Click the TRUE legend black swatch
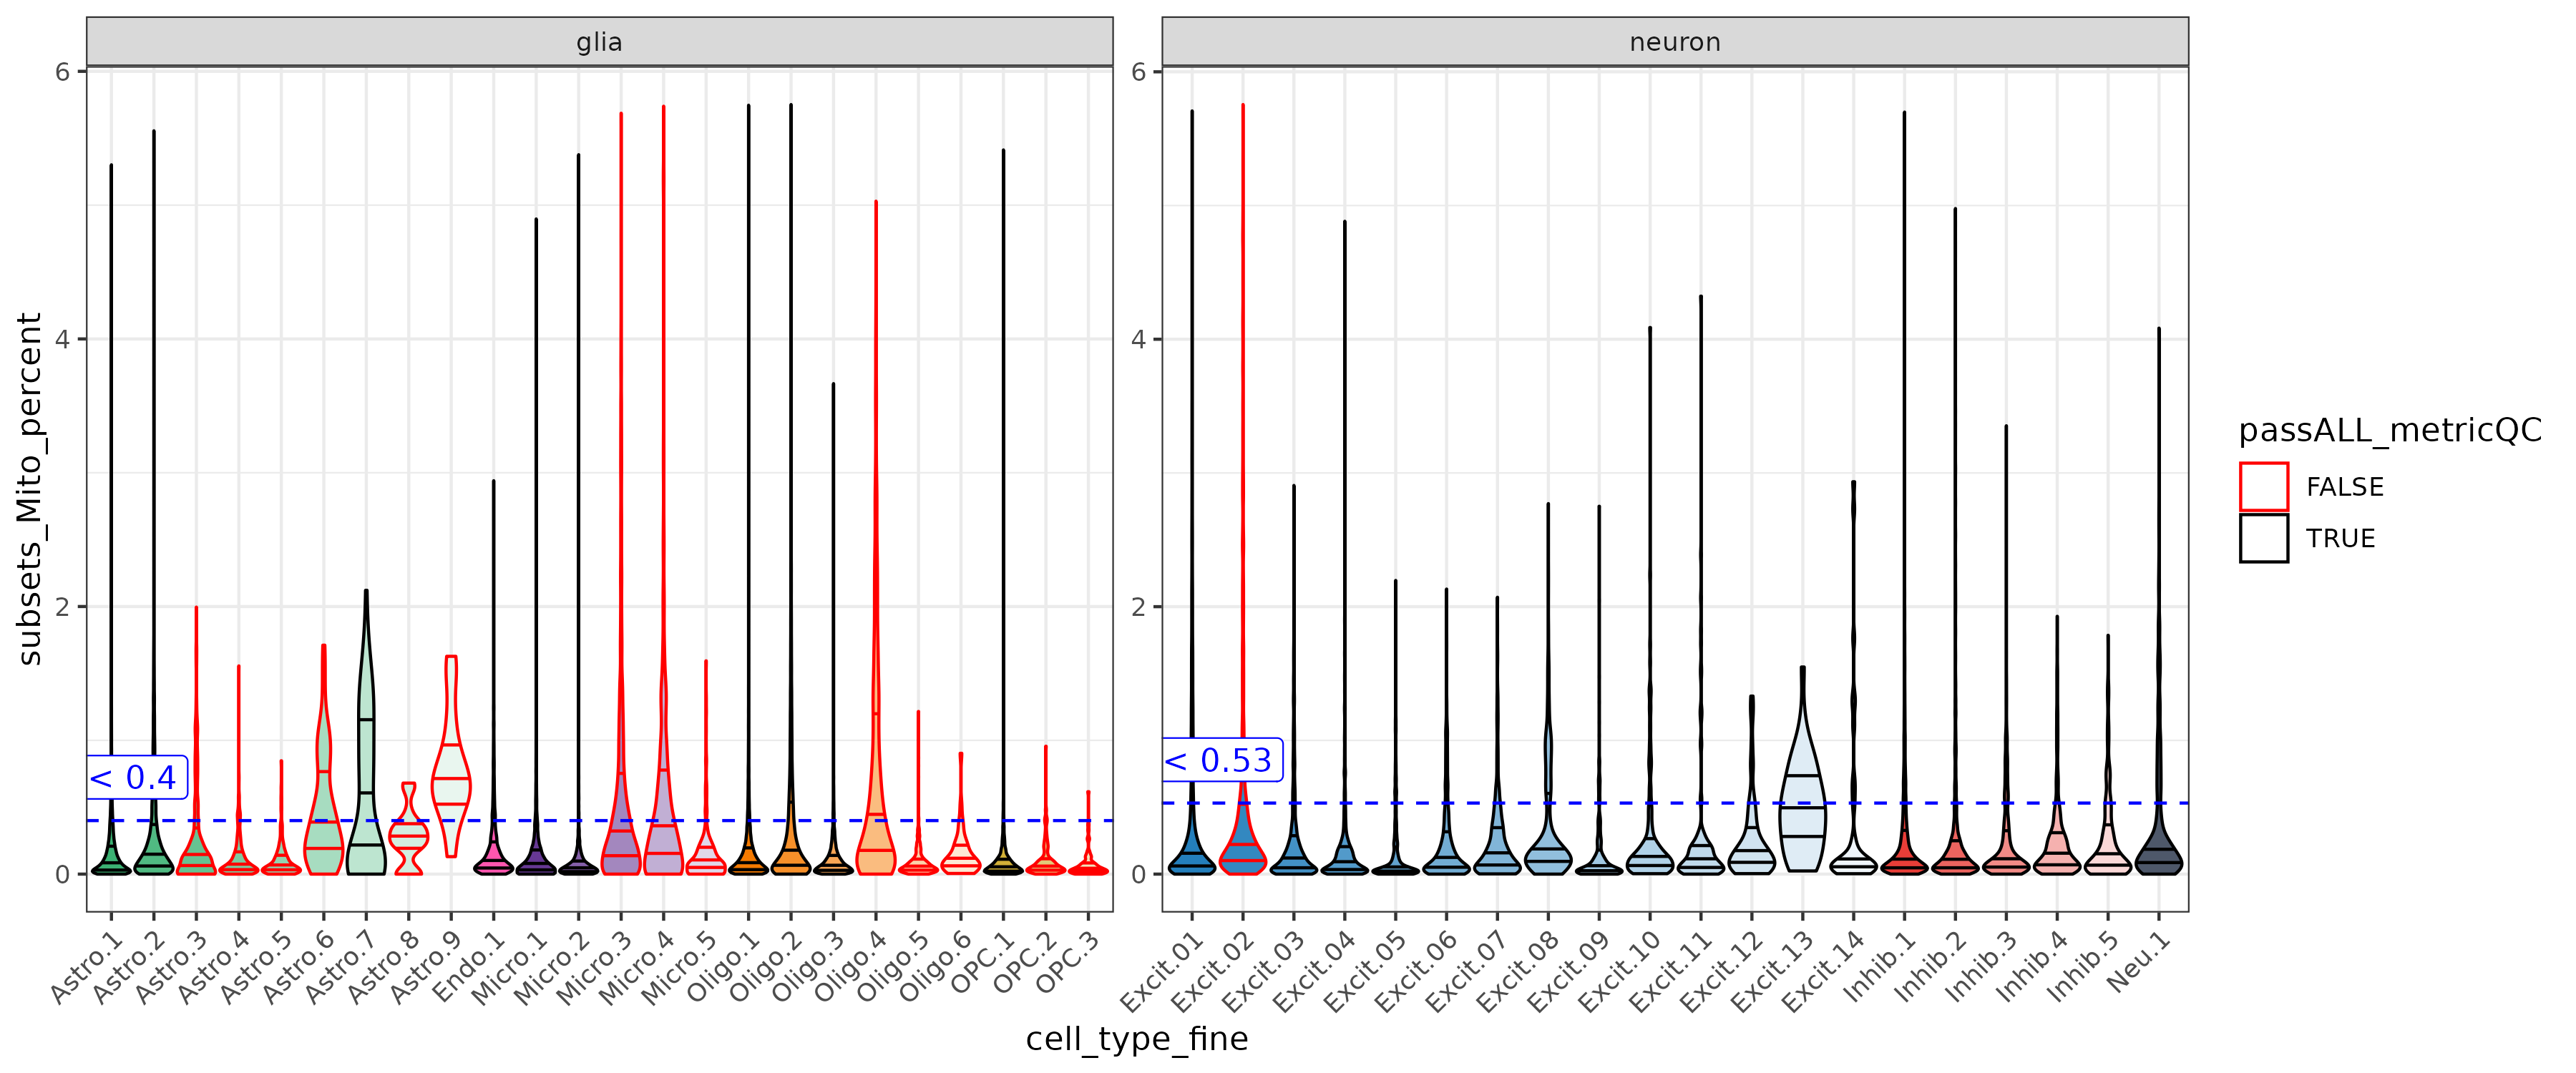Viewport: 2576px width, 1073px height. point(2263,538)
